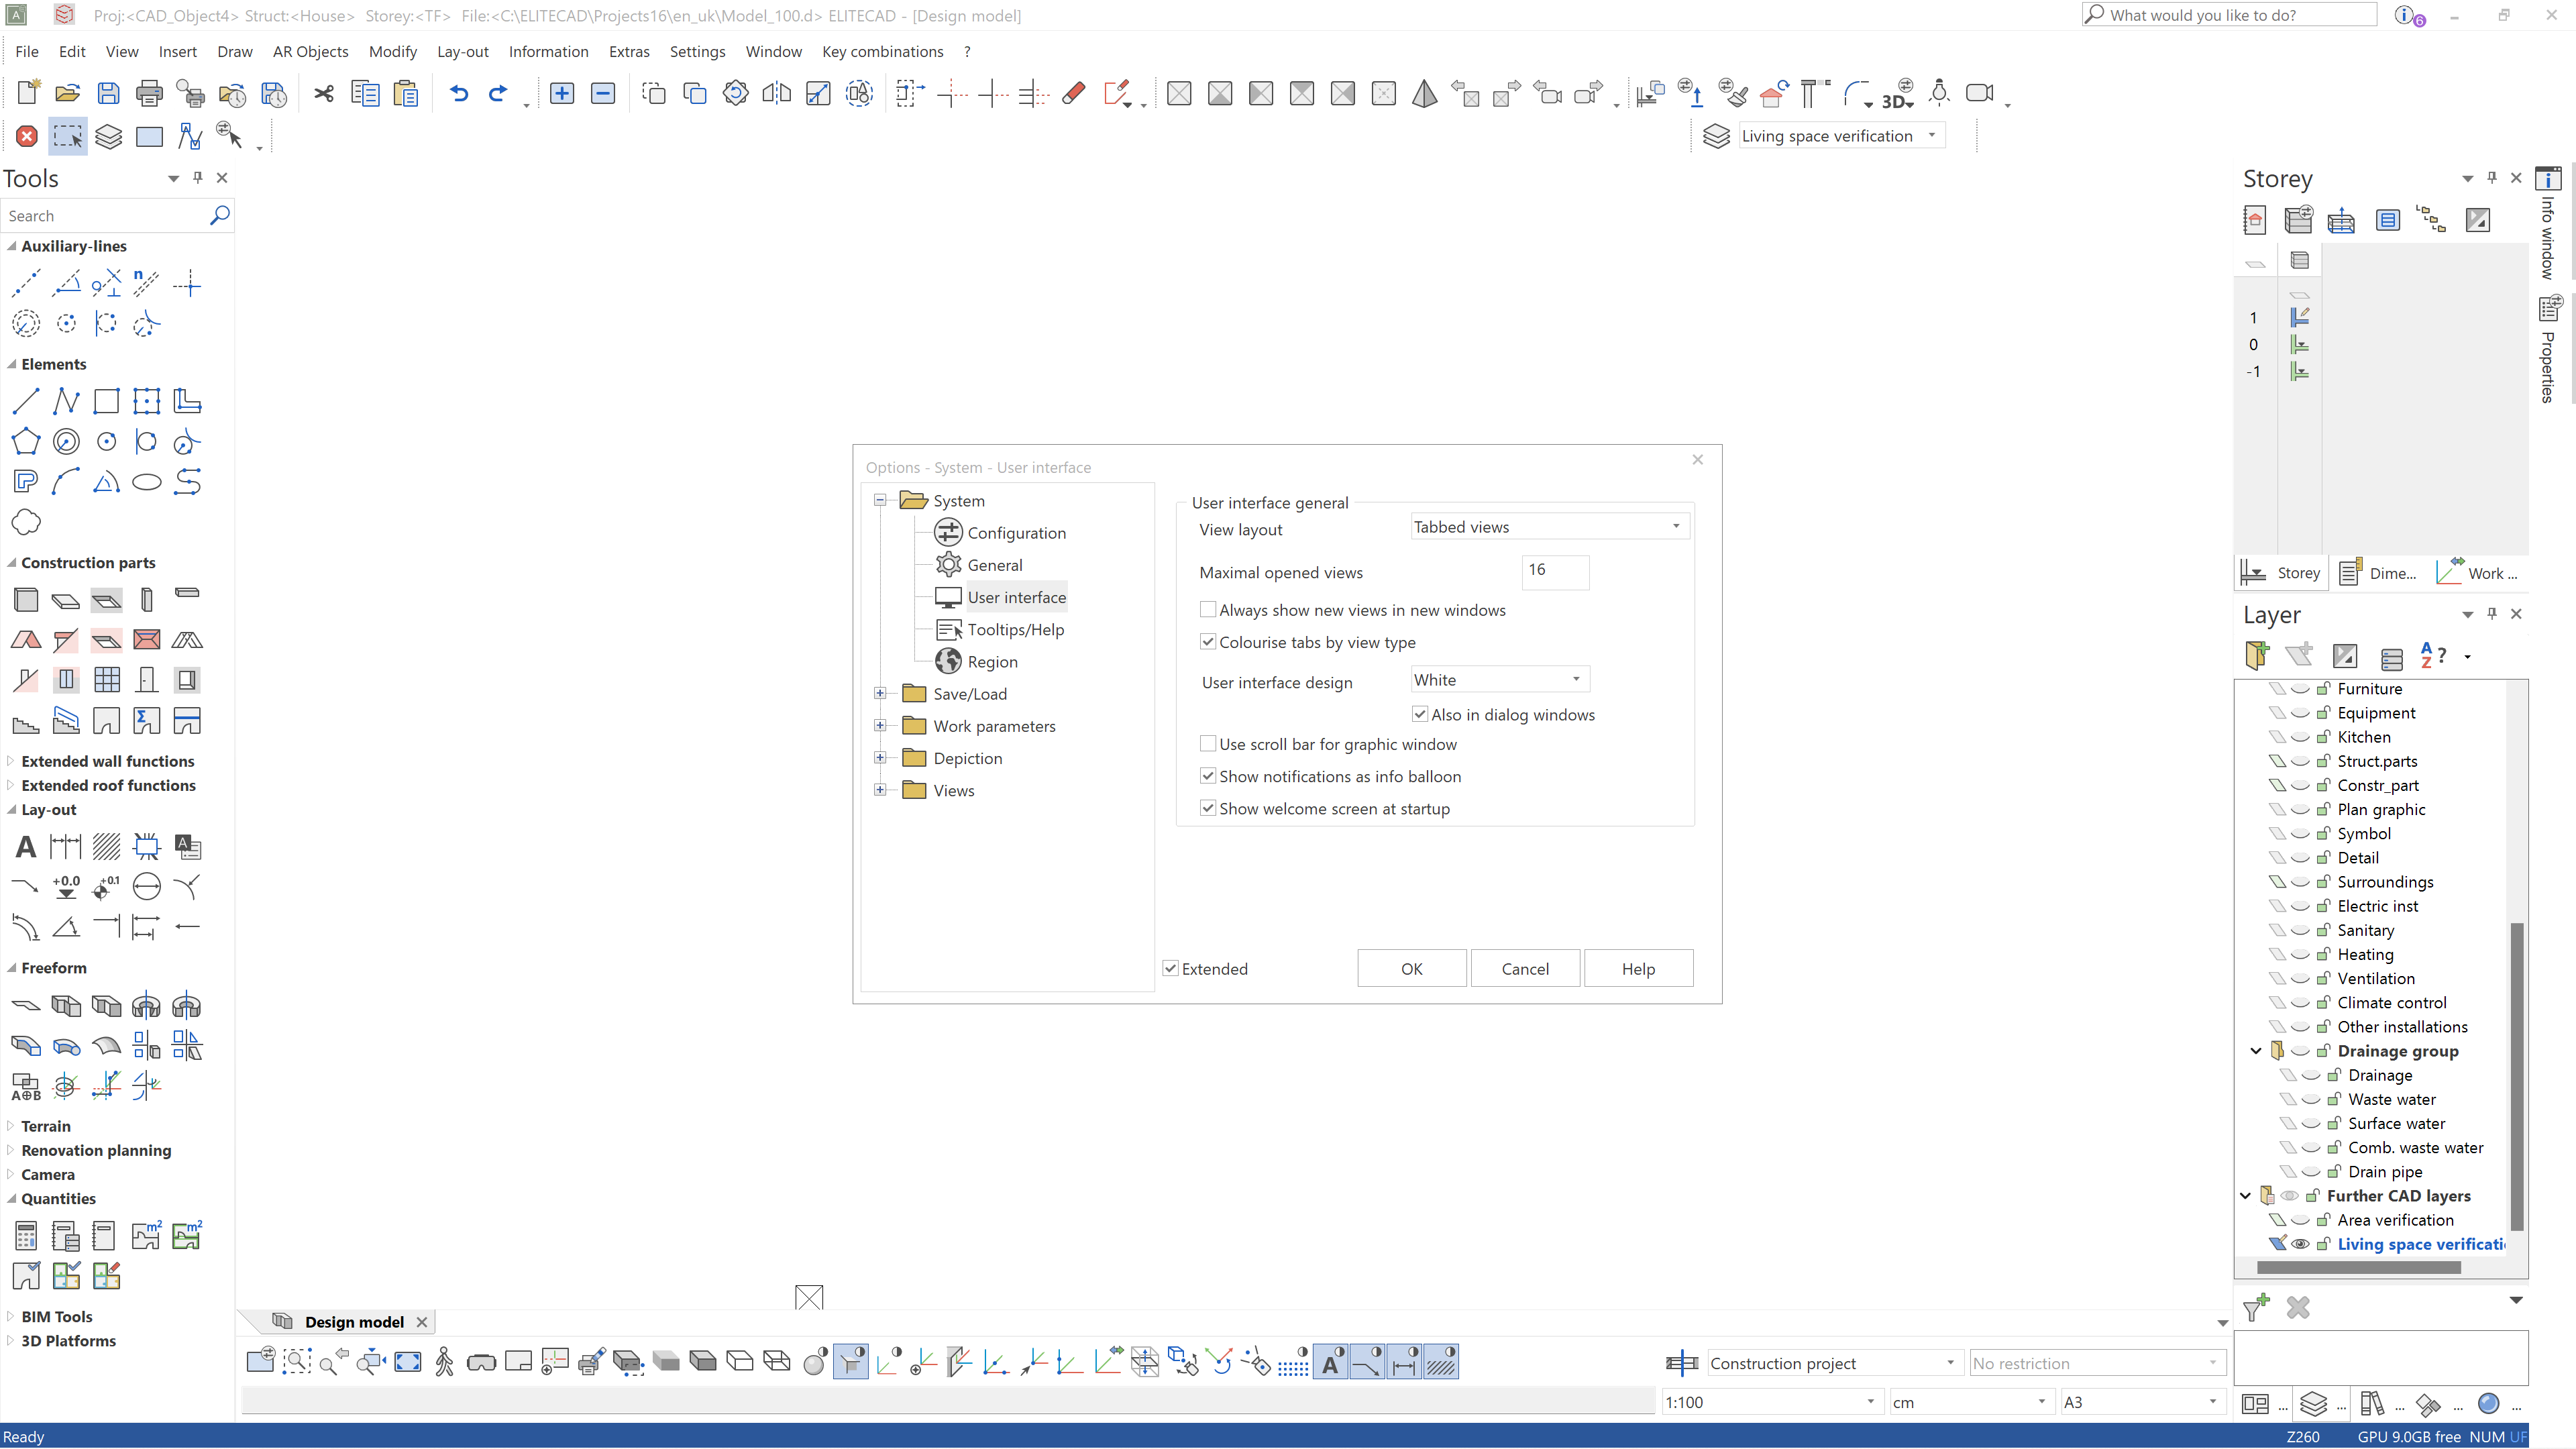The width and height of the screenshot is (2576, 1449).
Task: Expand the Work parameters tree node
Action: tap(881, 725)
